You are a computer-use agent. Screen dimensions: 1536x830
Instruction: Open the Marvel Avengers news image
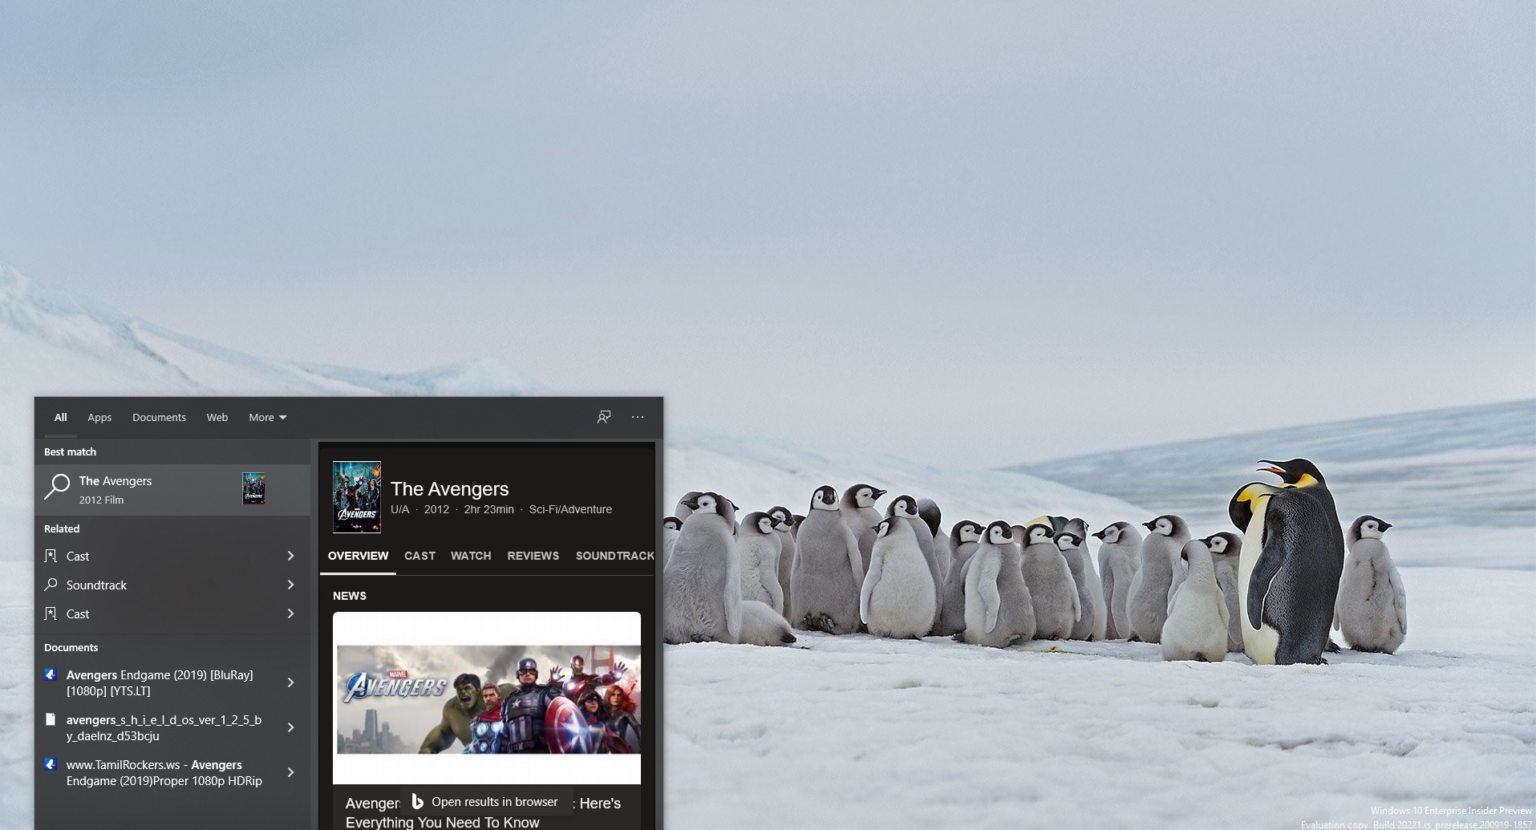point(487,698)
